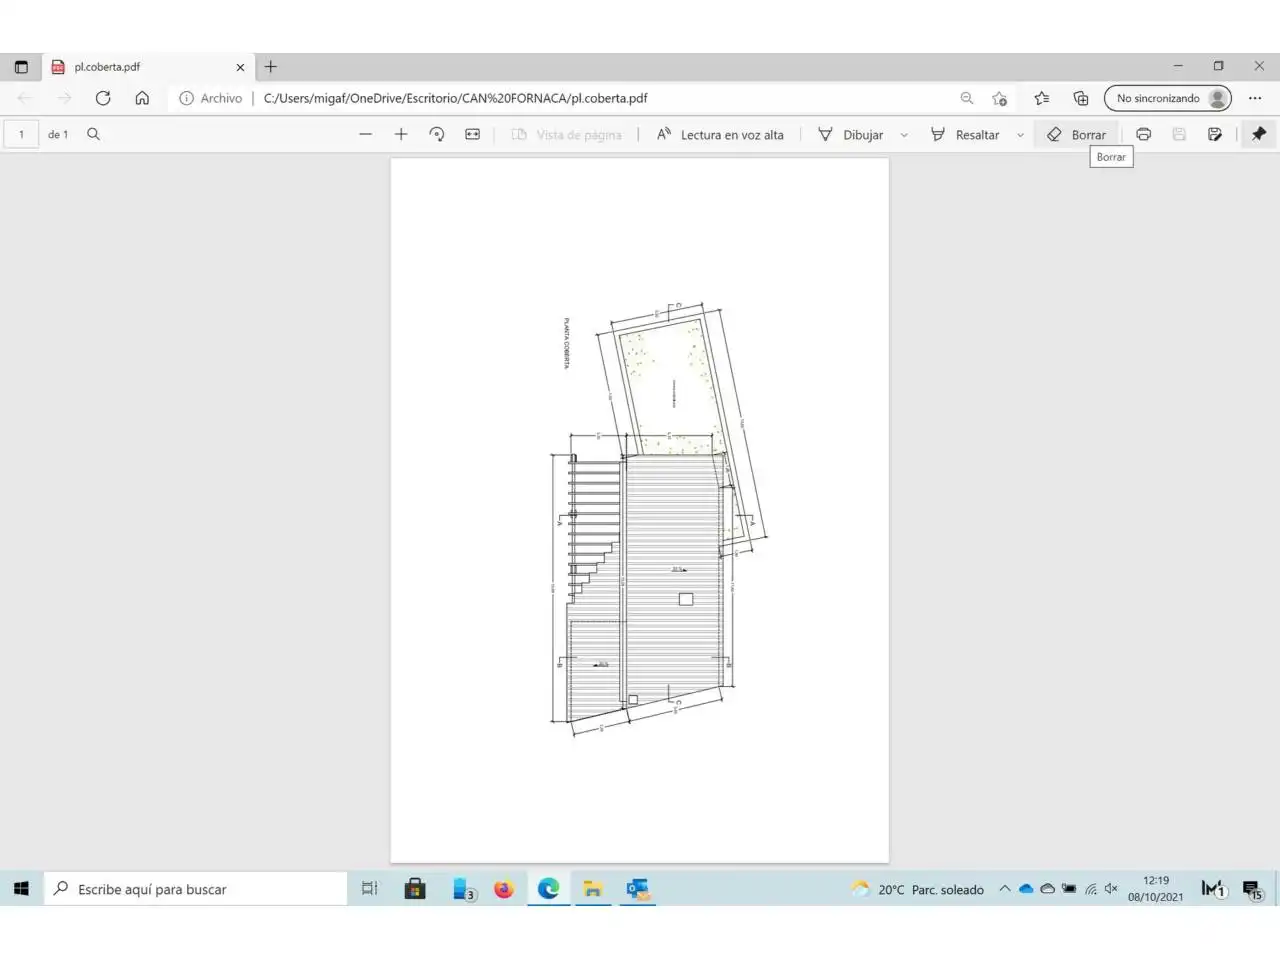The width and height of the screenshot is (1280, 960).
Task: Open the Favorites list
Action: click(1042, 98)
